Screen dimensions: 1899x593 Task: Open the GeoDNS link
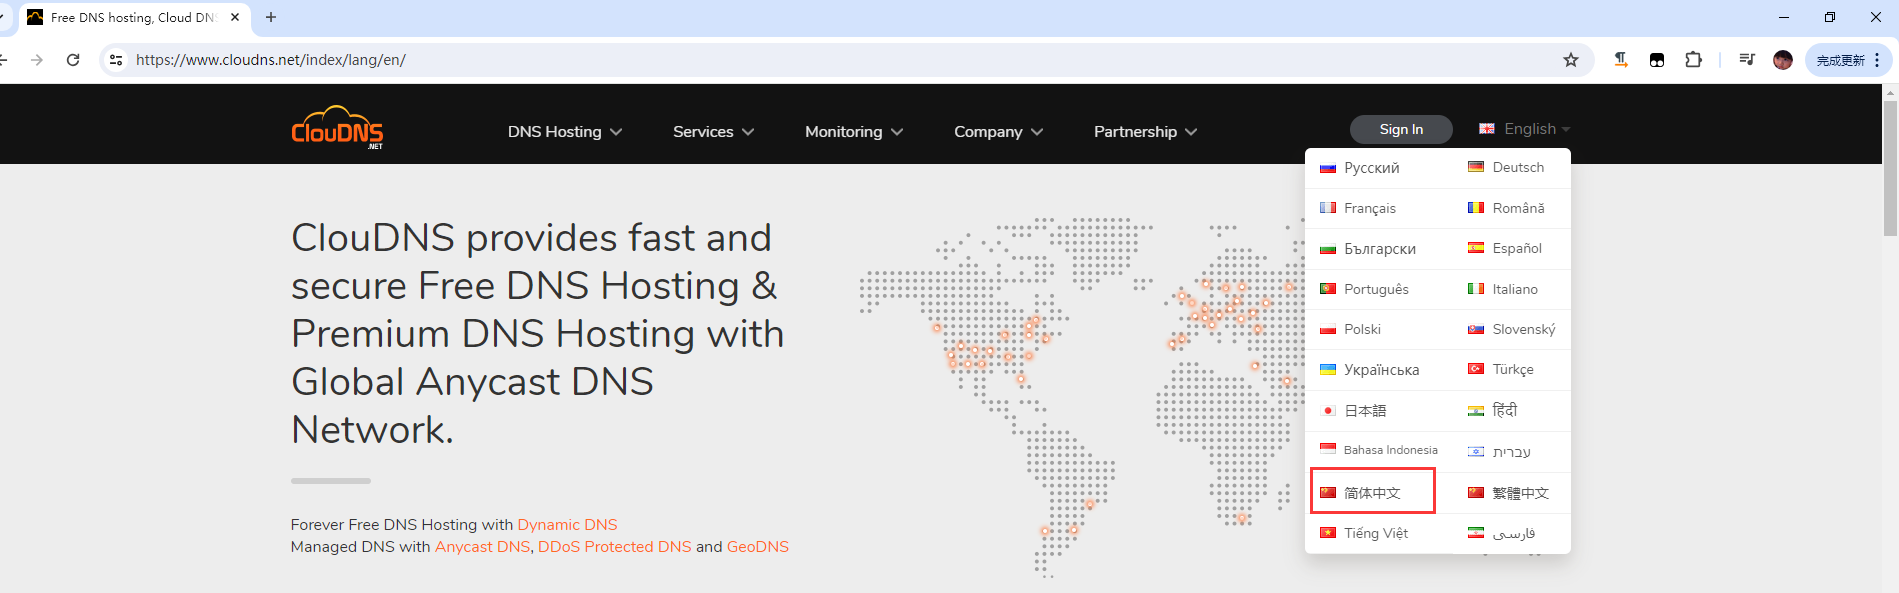758,547
